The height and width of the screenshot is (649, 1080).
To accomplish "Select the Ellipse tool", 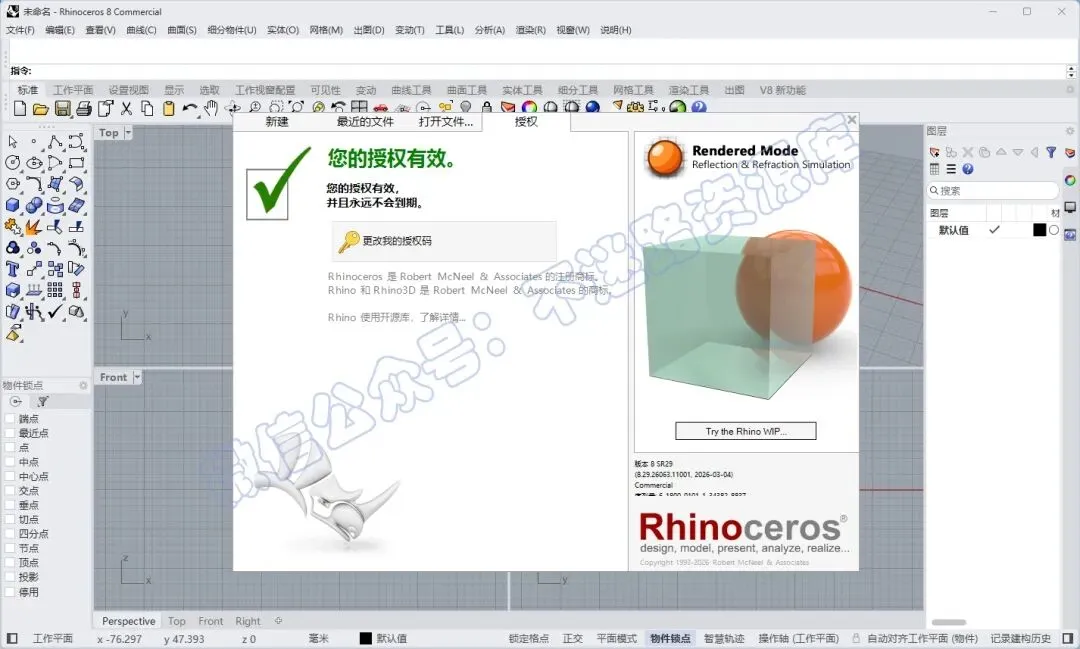I will (x=34, y=163).
